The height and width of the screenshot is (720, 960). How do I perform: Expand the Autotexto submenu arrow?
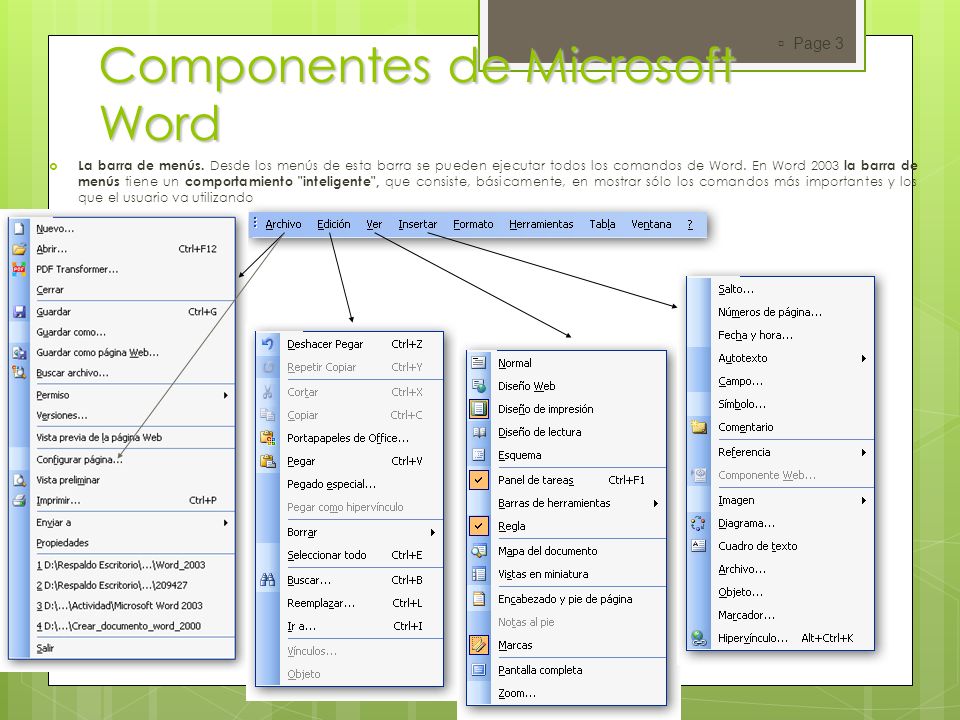click(x=864, y=358)
